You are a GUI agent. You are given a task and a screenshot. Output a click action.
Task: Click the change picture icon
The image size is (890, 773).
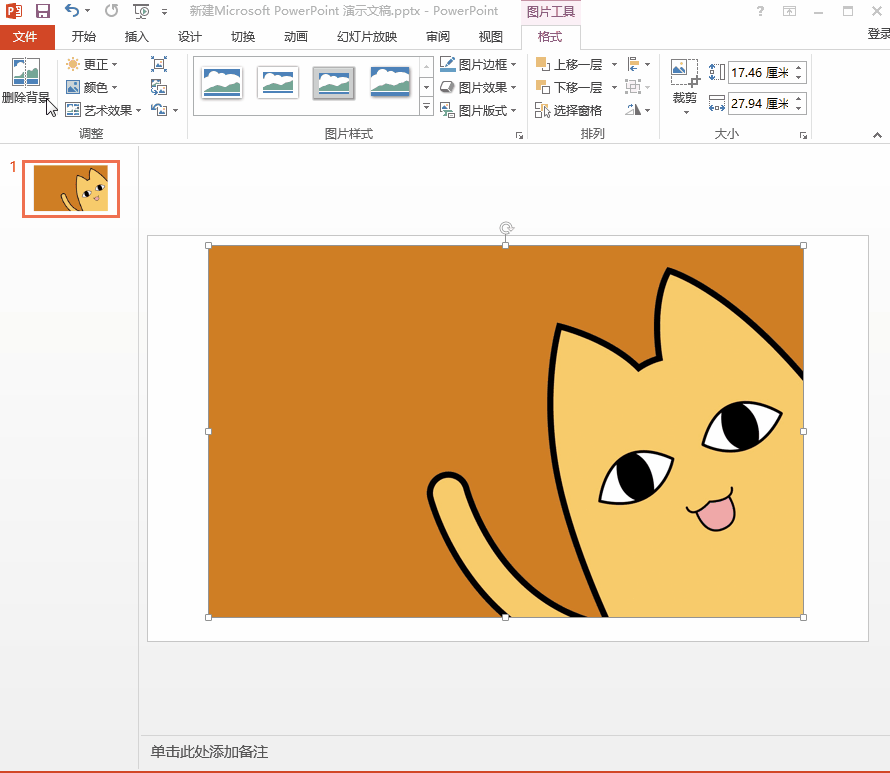159,87
